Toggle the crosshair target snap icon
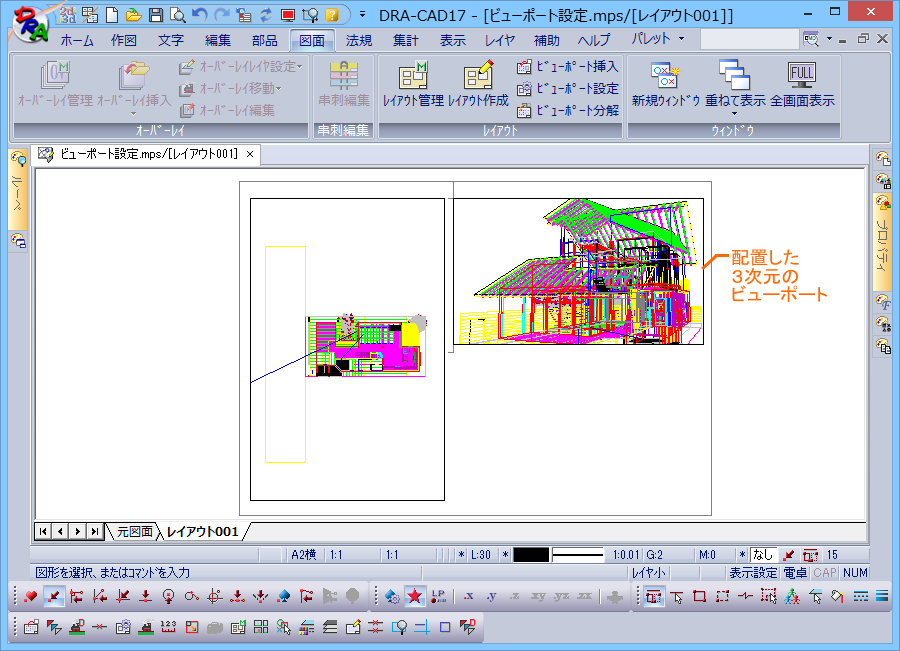 [x=215, y=596]
